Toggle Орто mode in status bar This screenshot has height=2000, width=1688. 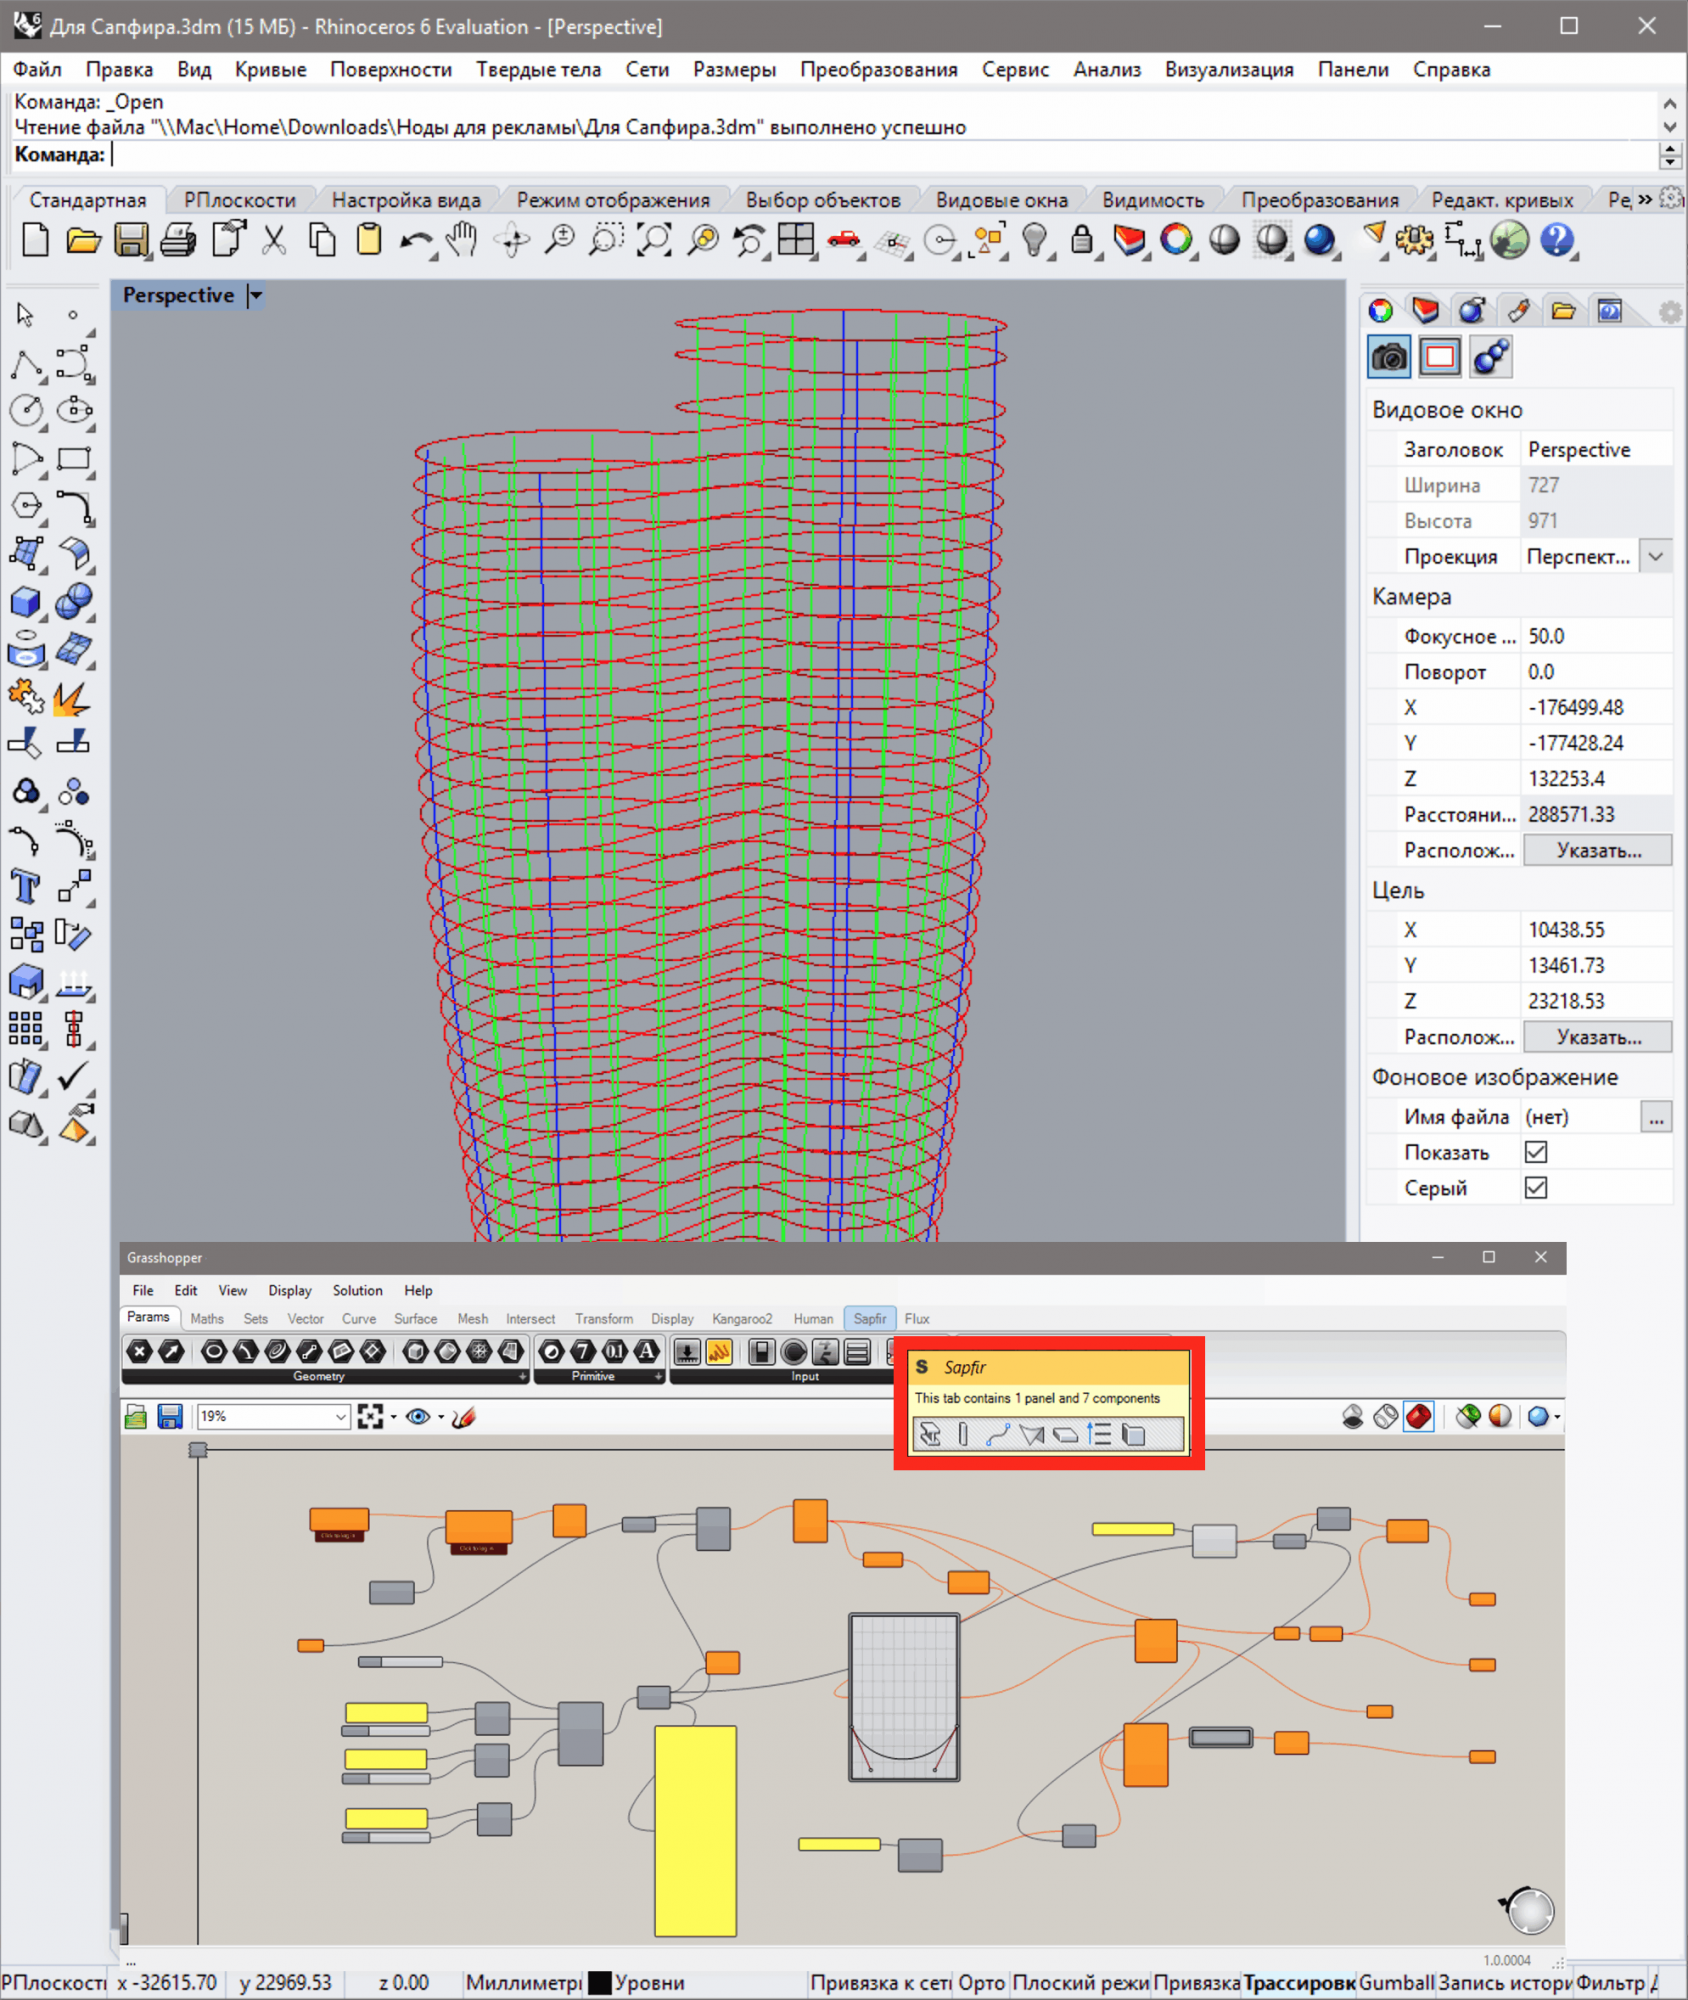980,1982
